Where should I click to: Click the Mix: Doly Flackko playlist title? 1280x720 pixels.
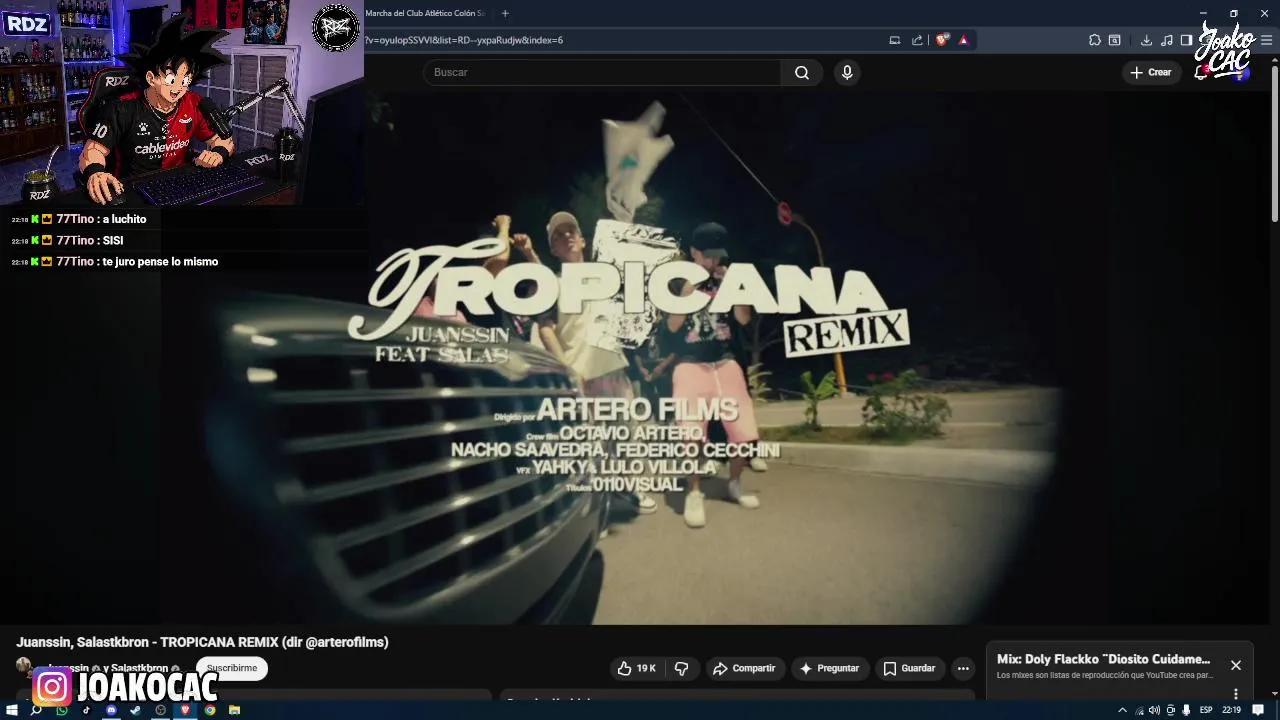coord(1103,659)
